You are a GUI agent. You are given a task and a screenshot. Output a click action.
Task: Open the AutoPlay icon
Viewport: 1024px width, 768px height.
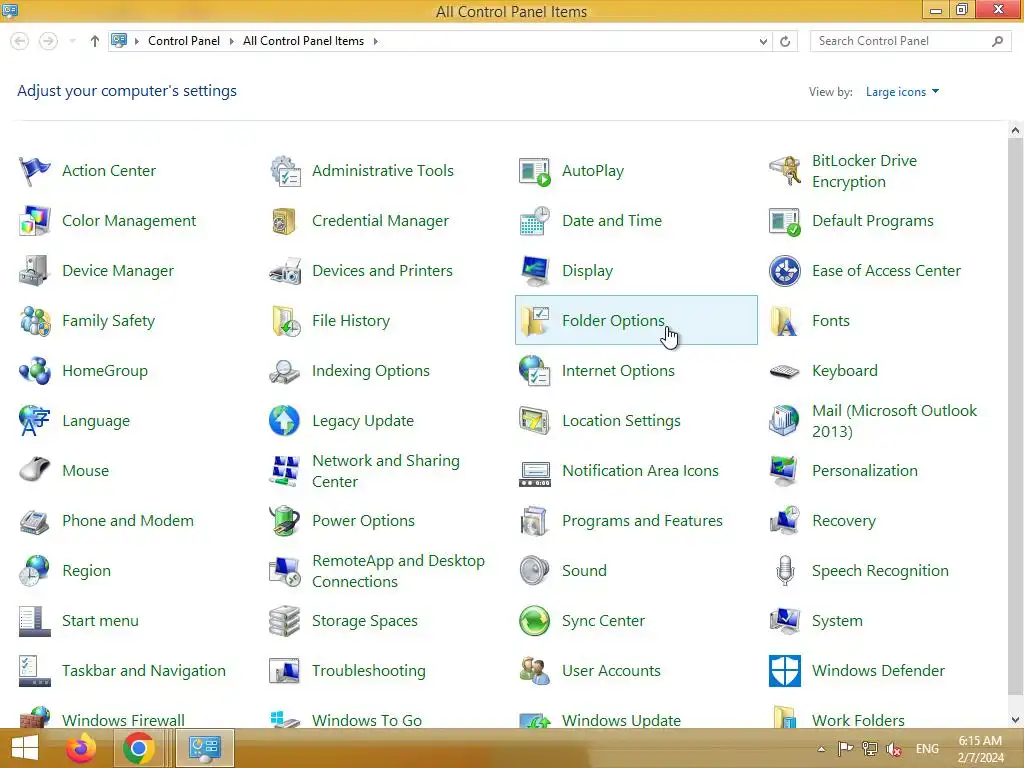[x=535, y=171]
